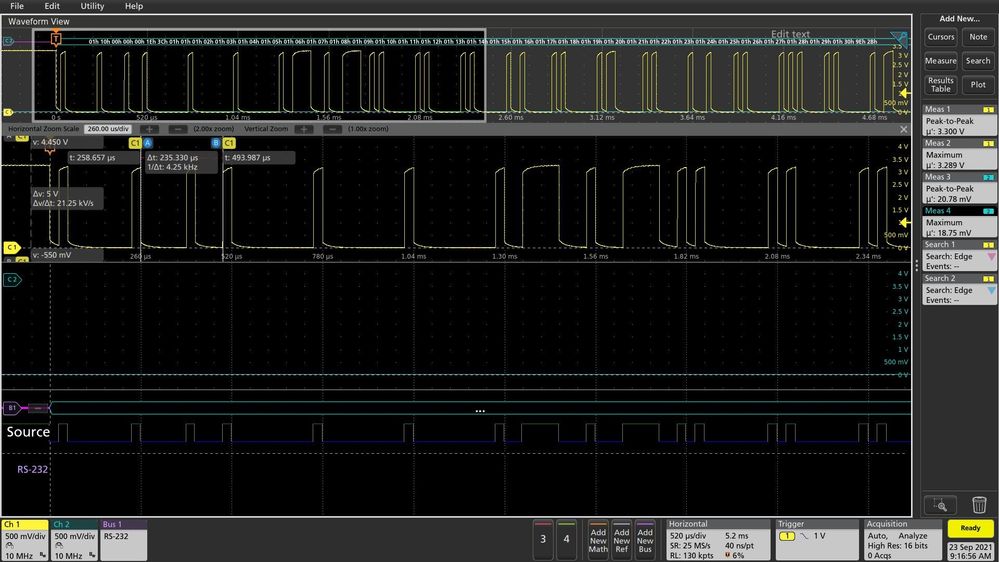The image size is (999, 562).
Task: Click the trash delete icon
Action: pos(979,505)
